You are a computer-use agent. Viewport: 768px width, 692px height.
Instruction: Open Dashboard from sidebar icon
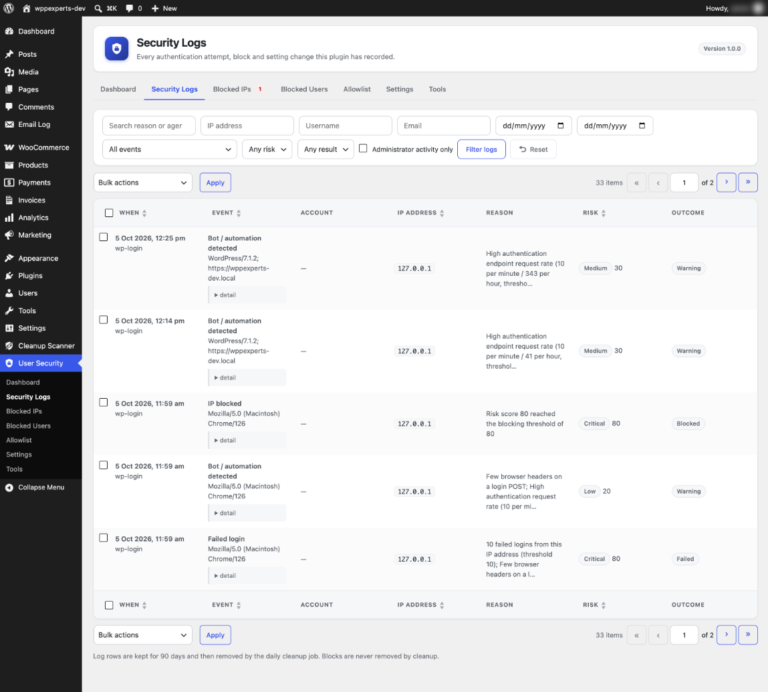(x=9, y=31)
